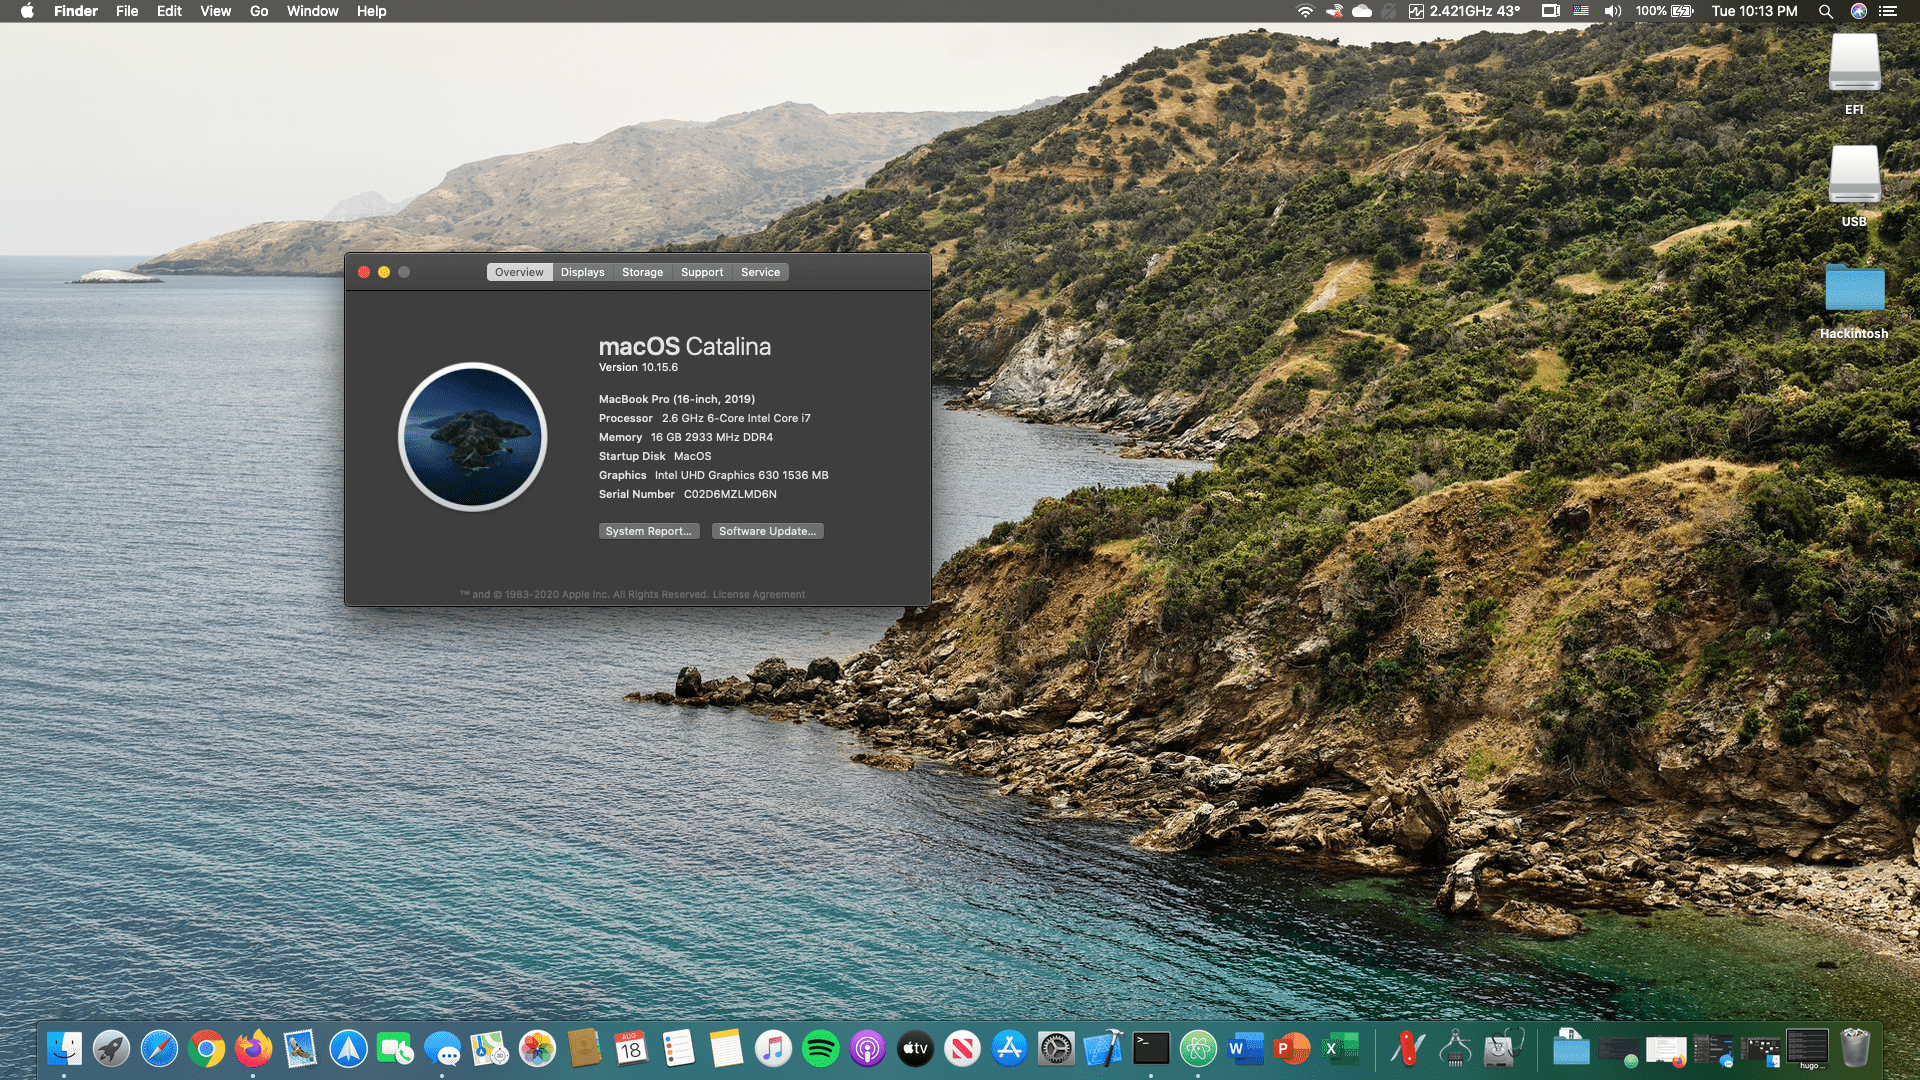Image resolution: width=1920 pixels, height=1080 pixels.
Task: Open Terminal from the Dock
Action: tap(1143, 1048)
